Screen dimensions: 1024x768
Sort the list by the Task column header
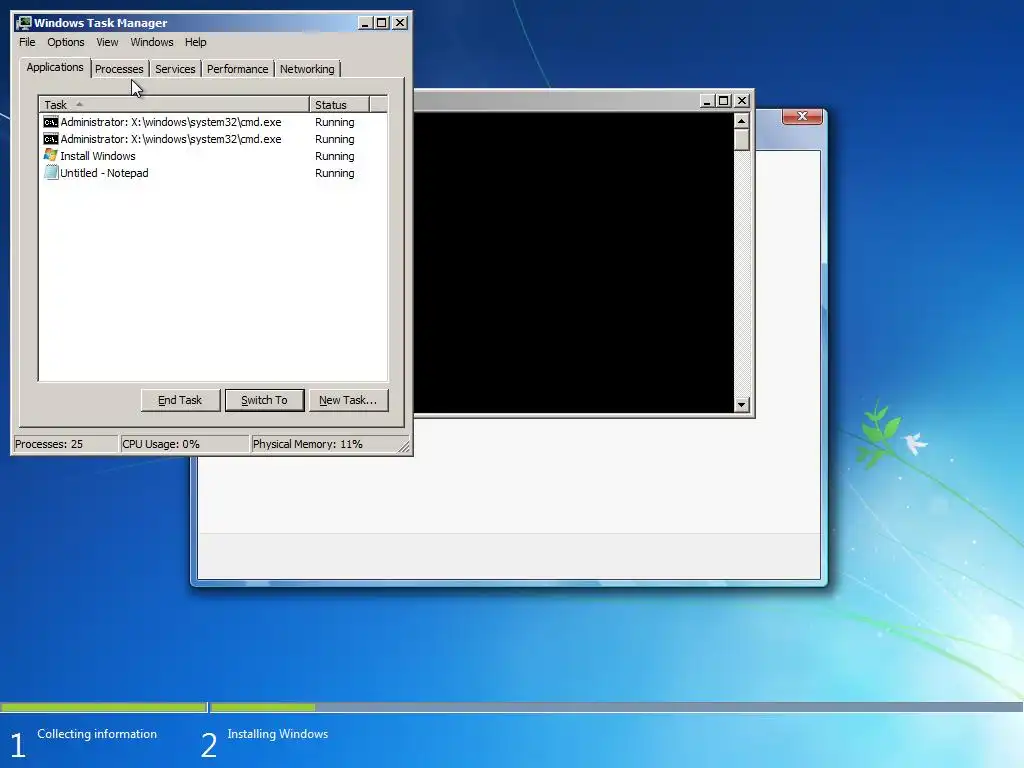[174, 104]
